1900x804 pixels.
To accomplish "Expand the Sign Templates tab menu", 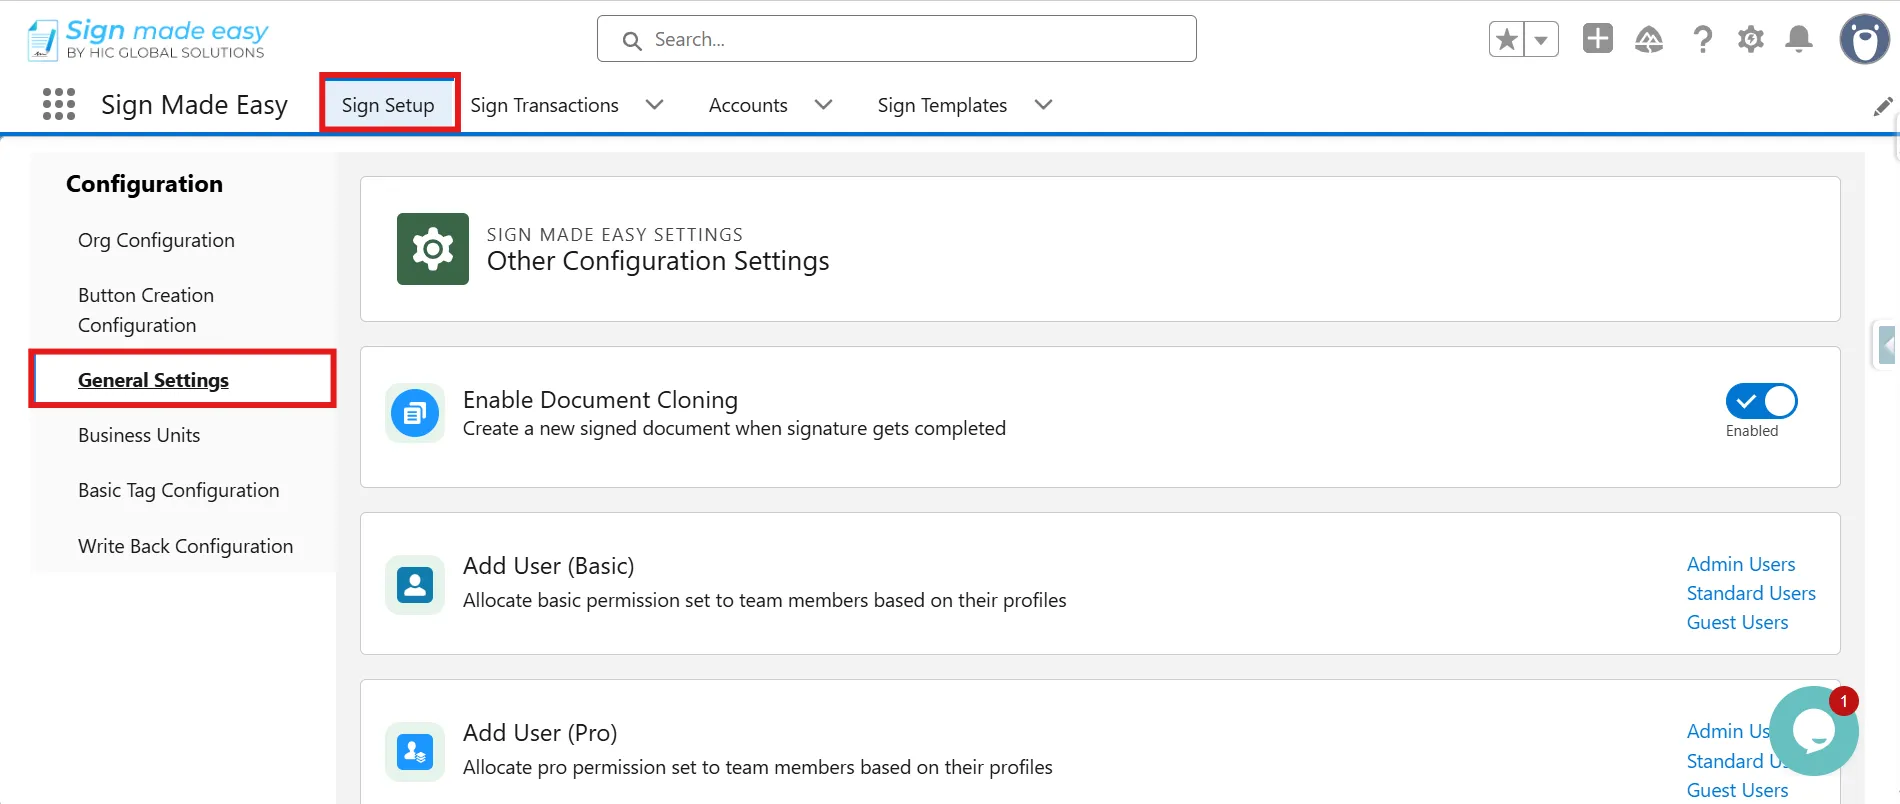I will click(x=1043, y=105).
